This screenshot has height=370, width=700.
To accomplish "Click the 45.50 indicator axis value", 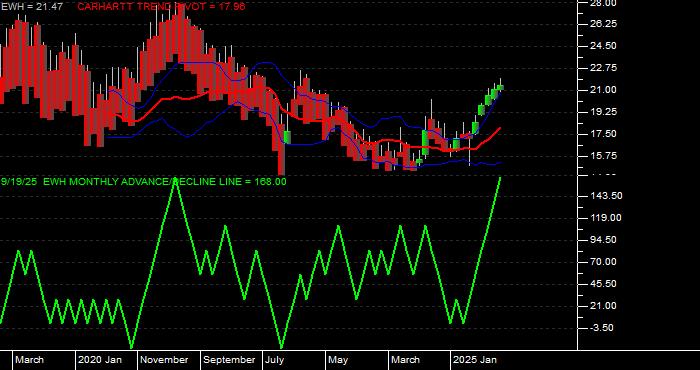I will pyautogui.click(x=604, y=284).
